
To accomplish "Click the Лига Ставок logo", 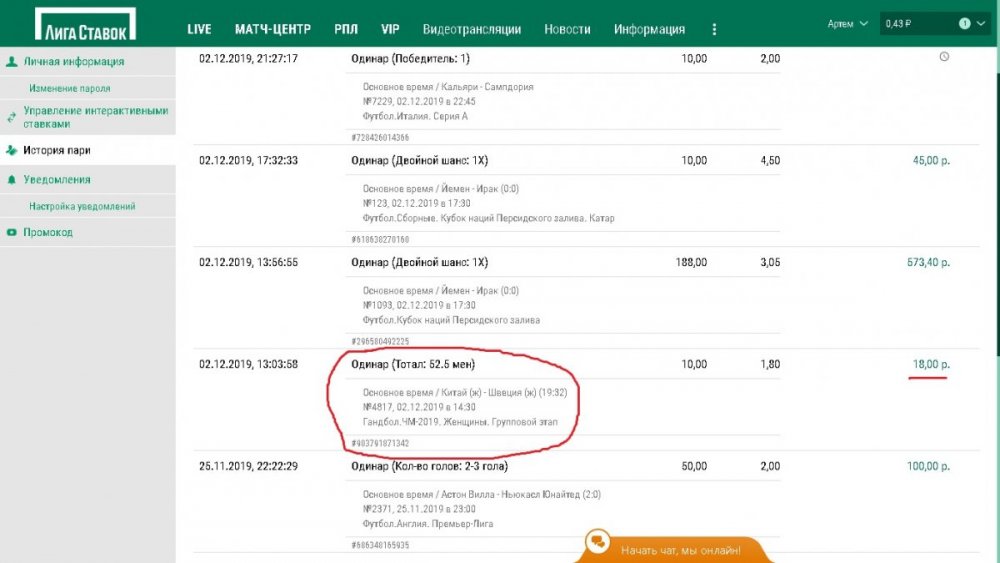I will tap(84, 24).
